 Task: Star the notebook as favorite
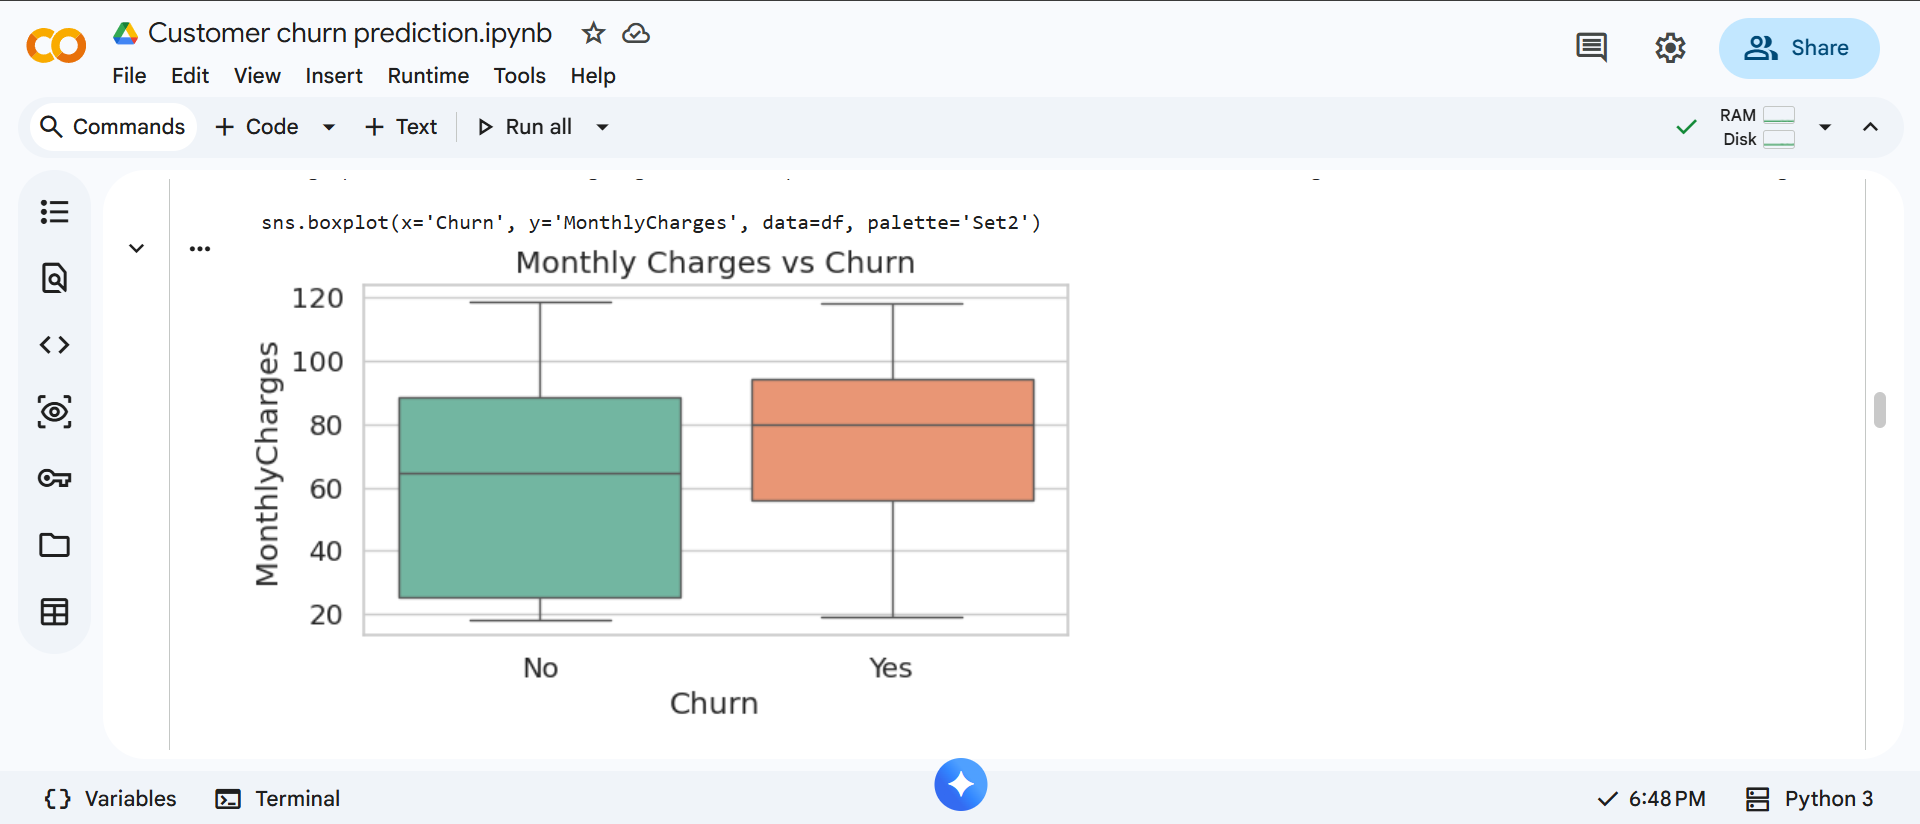coord(593,34)
